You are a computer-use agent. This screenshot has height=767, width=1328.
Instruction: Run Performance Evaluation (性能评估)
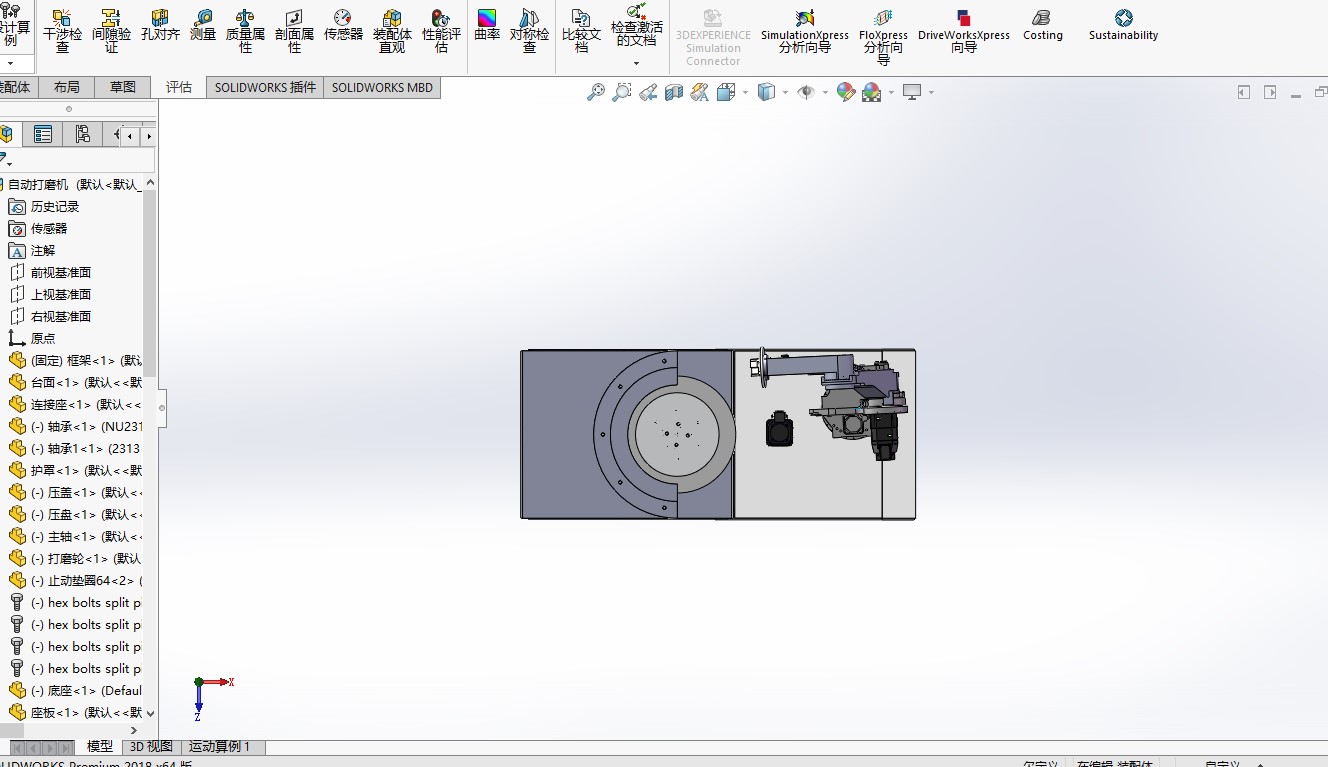(x=441, y=31)
